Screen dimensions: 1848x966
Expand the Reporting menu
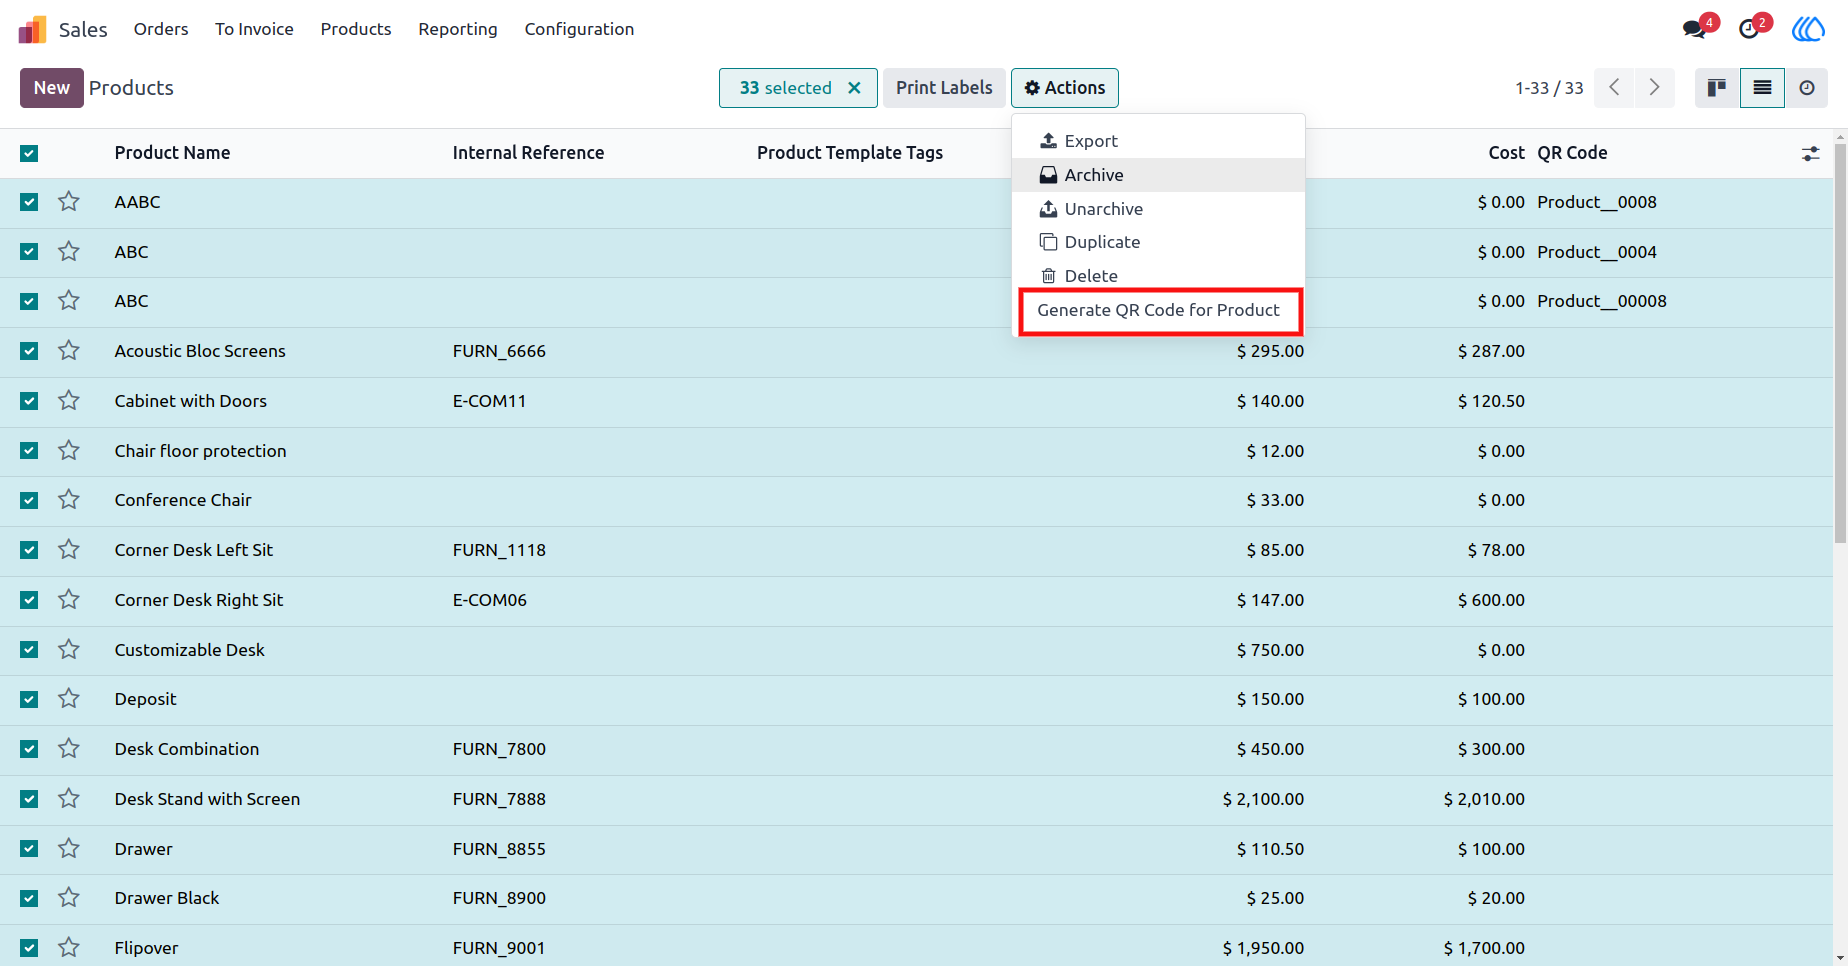coord(458,29)
